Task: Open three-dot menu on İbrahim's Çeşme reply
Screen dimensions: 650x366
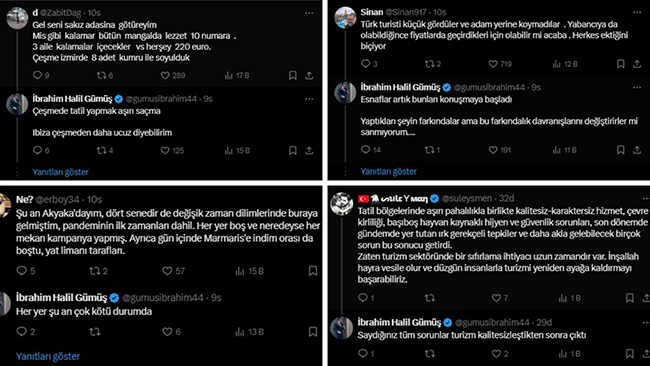Action: point(309,99)
